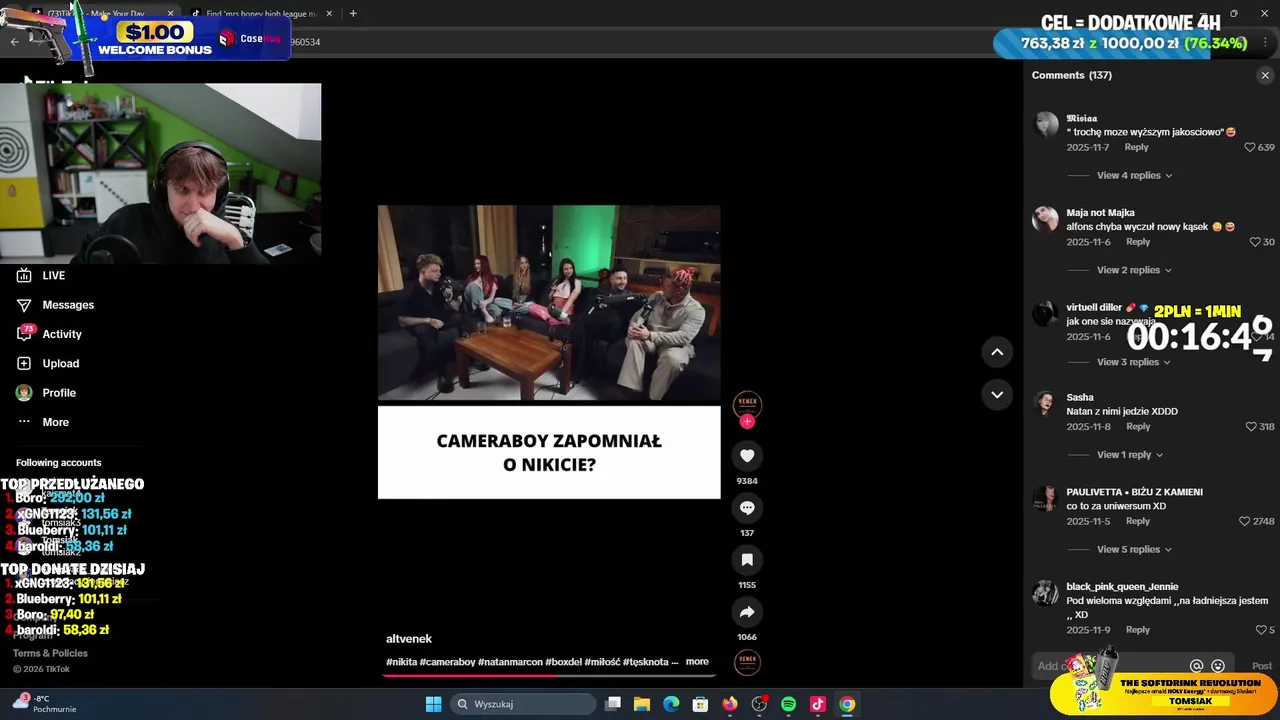Share the video using arrow icon
Image resolution: width=1280 pixels, height=720 pixels.
click(x=747, y=612)
